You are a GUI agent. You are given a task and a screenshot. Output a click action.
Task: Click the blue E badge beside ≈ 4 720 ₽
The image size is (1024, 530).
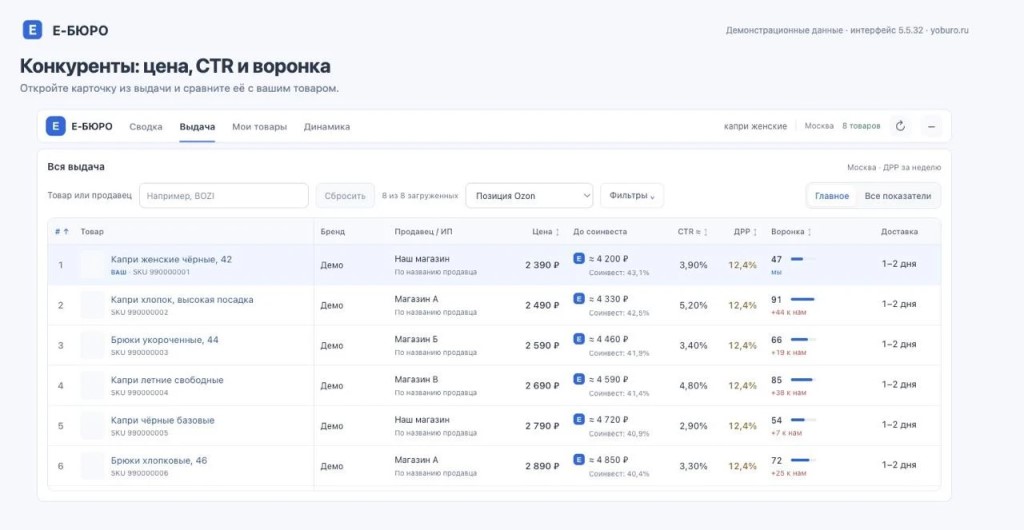579,420
